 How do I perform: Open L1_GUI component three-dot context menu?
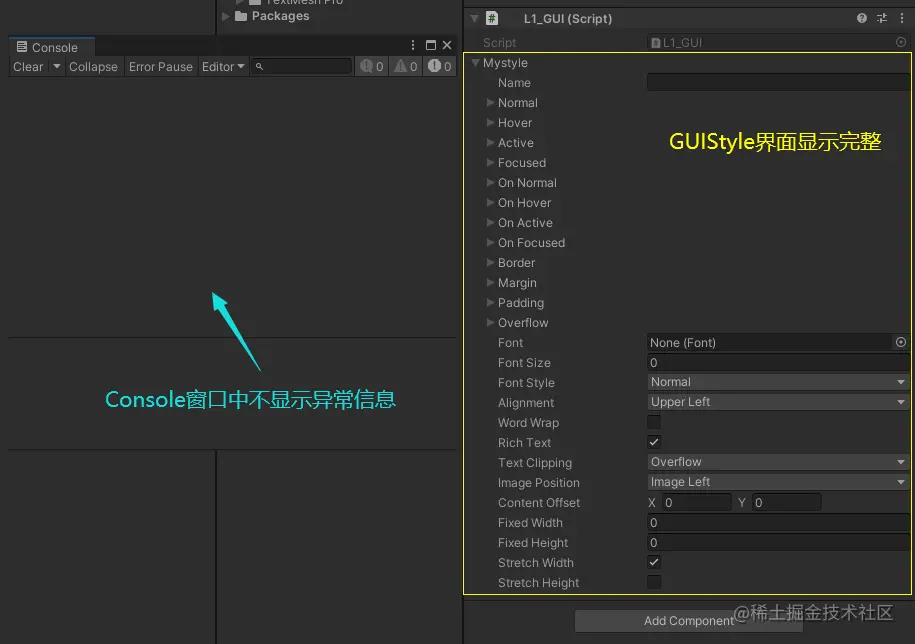[x=902, y=18]
